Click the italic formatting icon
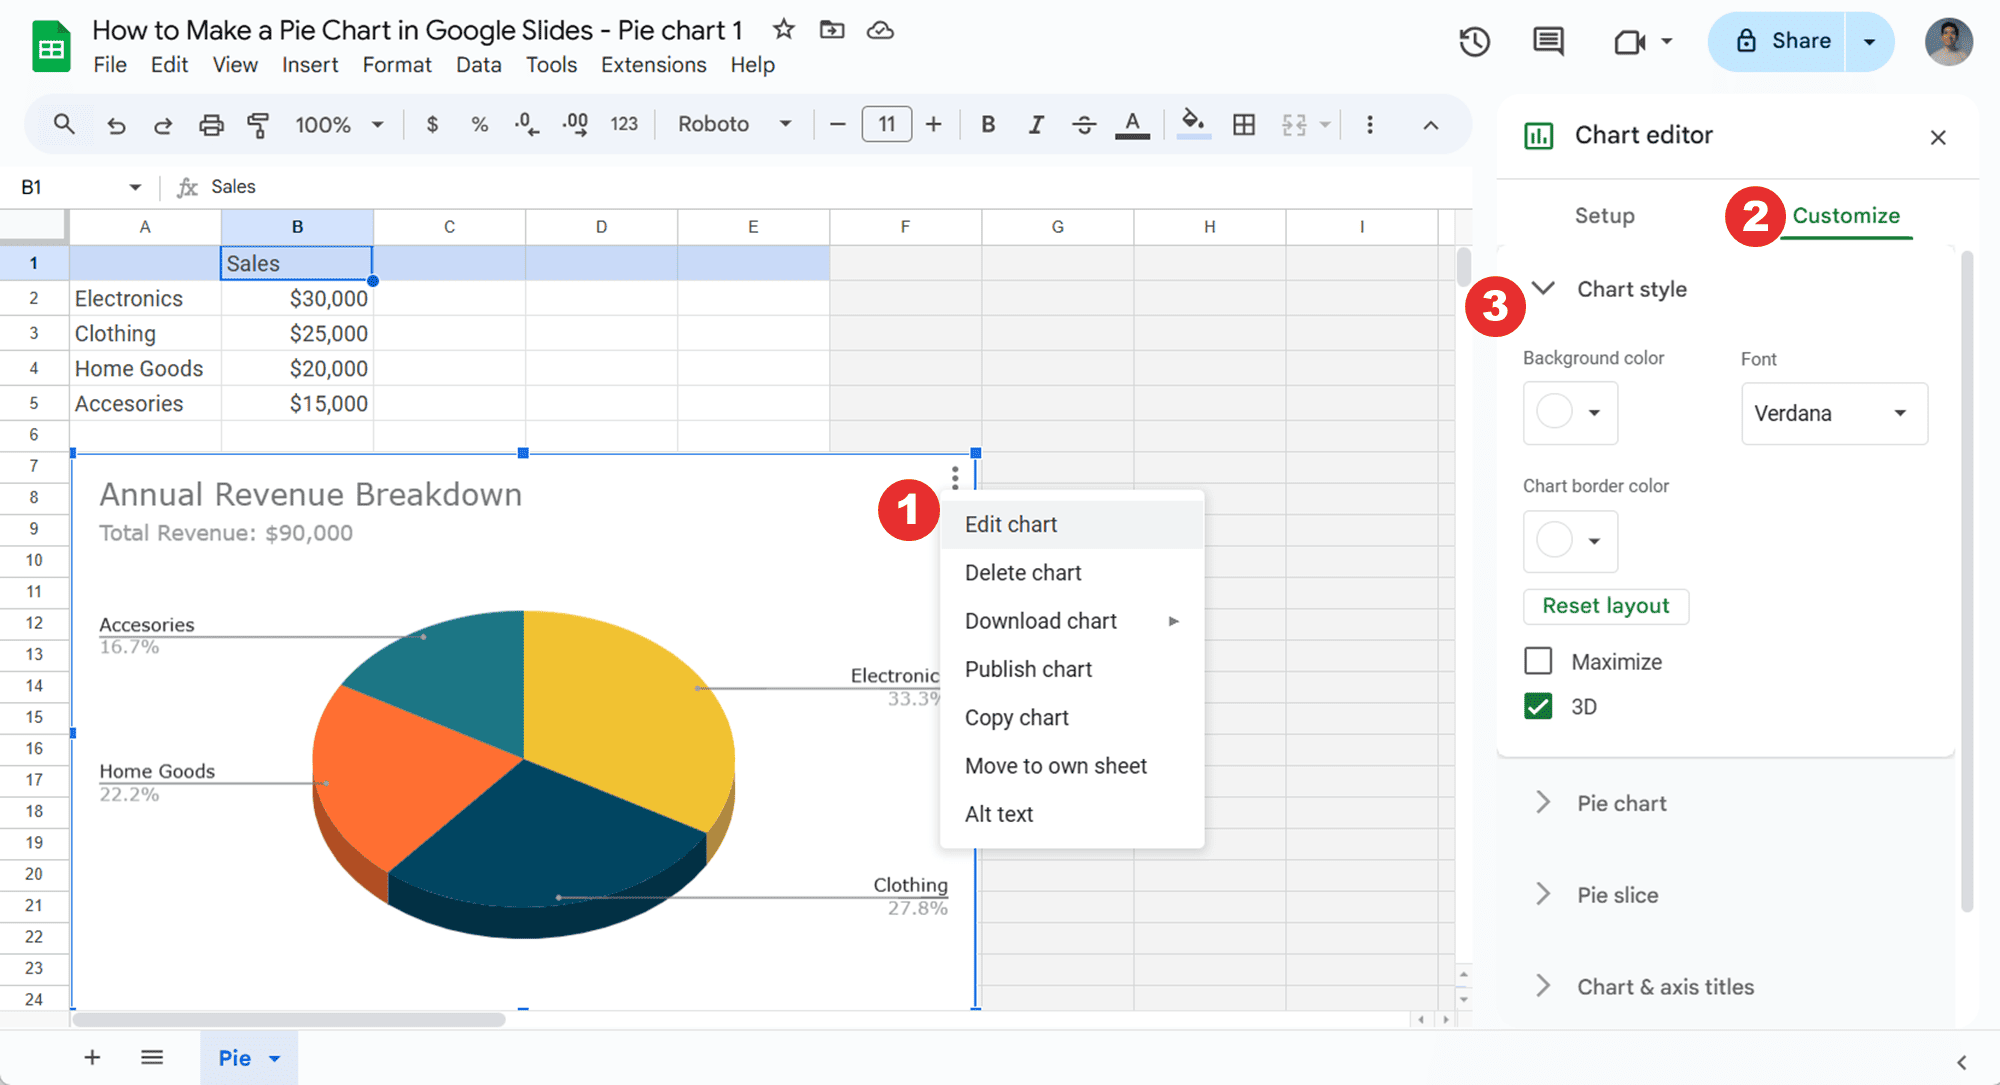 [x=1033, y=126]
